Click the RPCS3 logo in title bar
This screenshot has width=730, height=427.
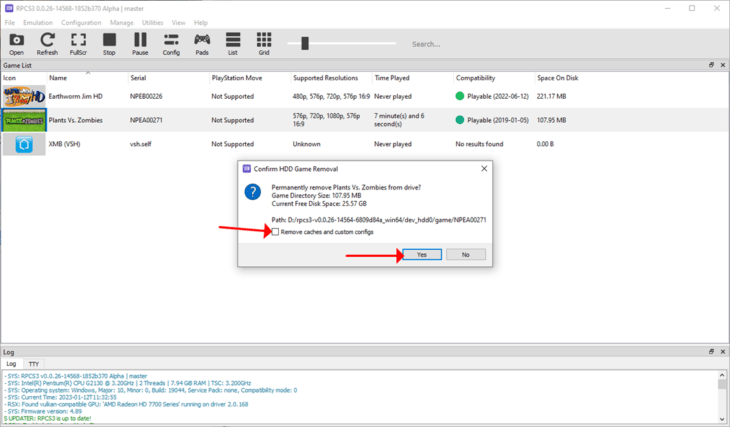coord(9,8)
